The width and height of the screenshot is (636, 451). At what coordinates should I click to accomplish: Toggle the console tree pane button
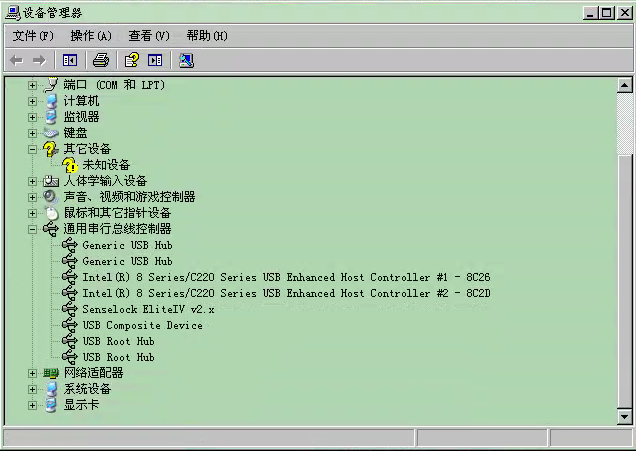click(x=70, y=61)
